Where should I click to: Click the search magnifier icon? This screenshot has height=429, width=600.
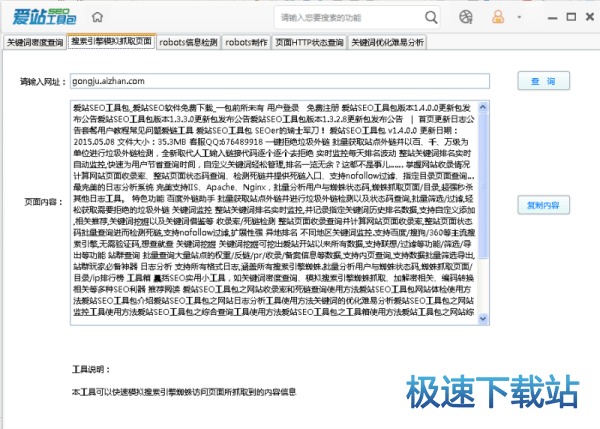[431, 17]
